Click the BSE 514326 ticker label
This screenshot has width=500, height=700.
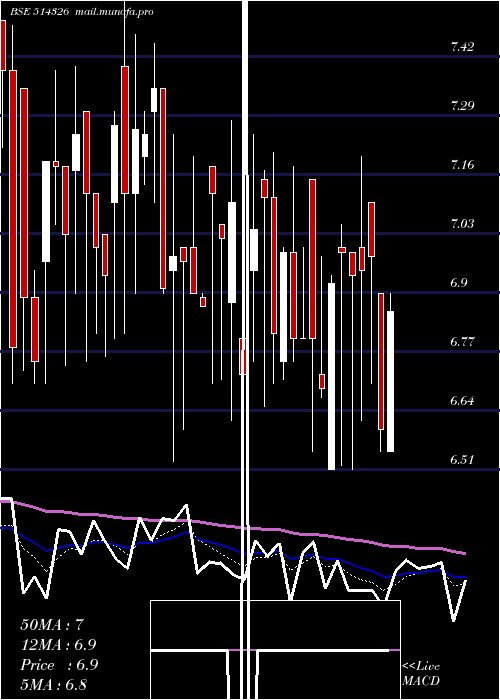point(40,12)
